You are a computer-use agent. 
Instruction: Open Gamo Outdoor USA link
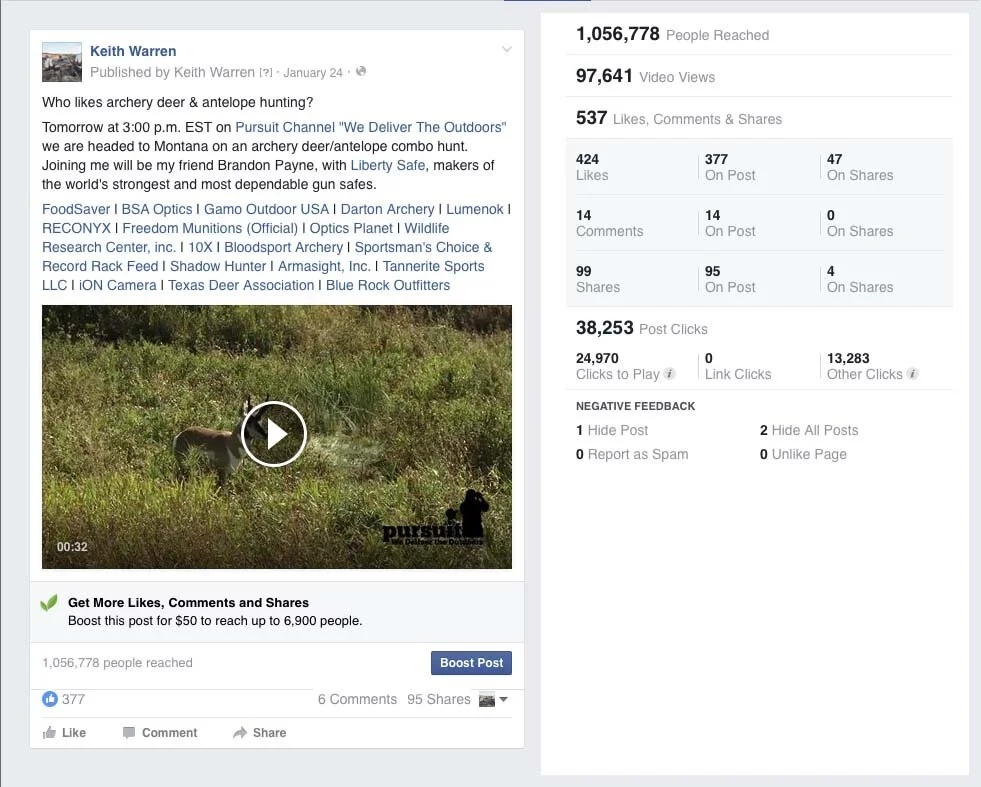click(x=267, y=209)
